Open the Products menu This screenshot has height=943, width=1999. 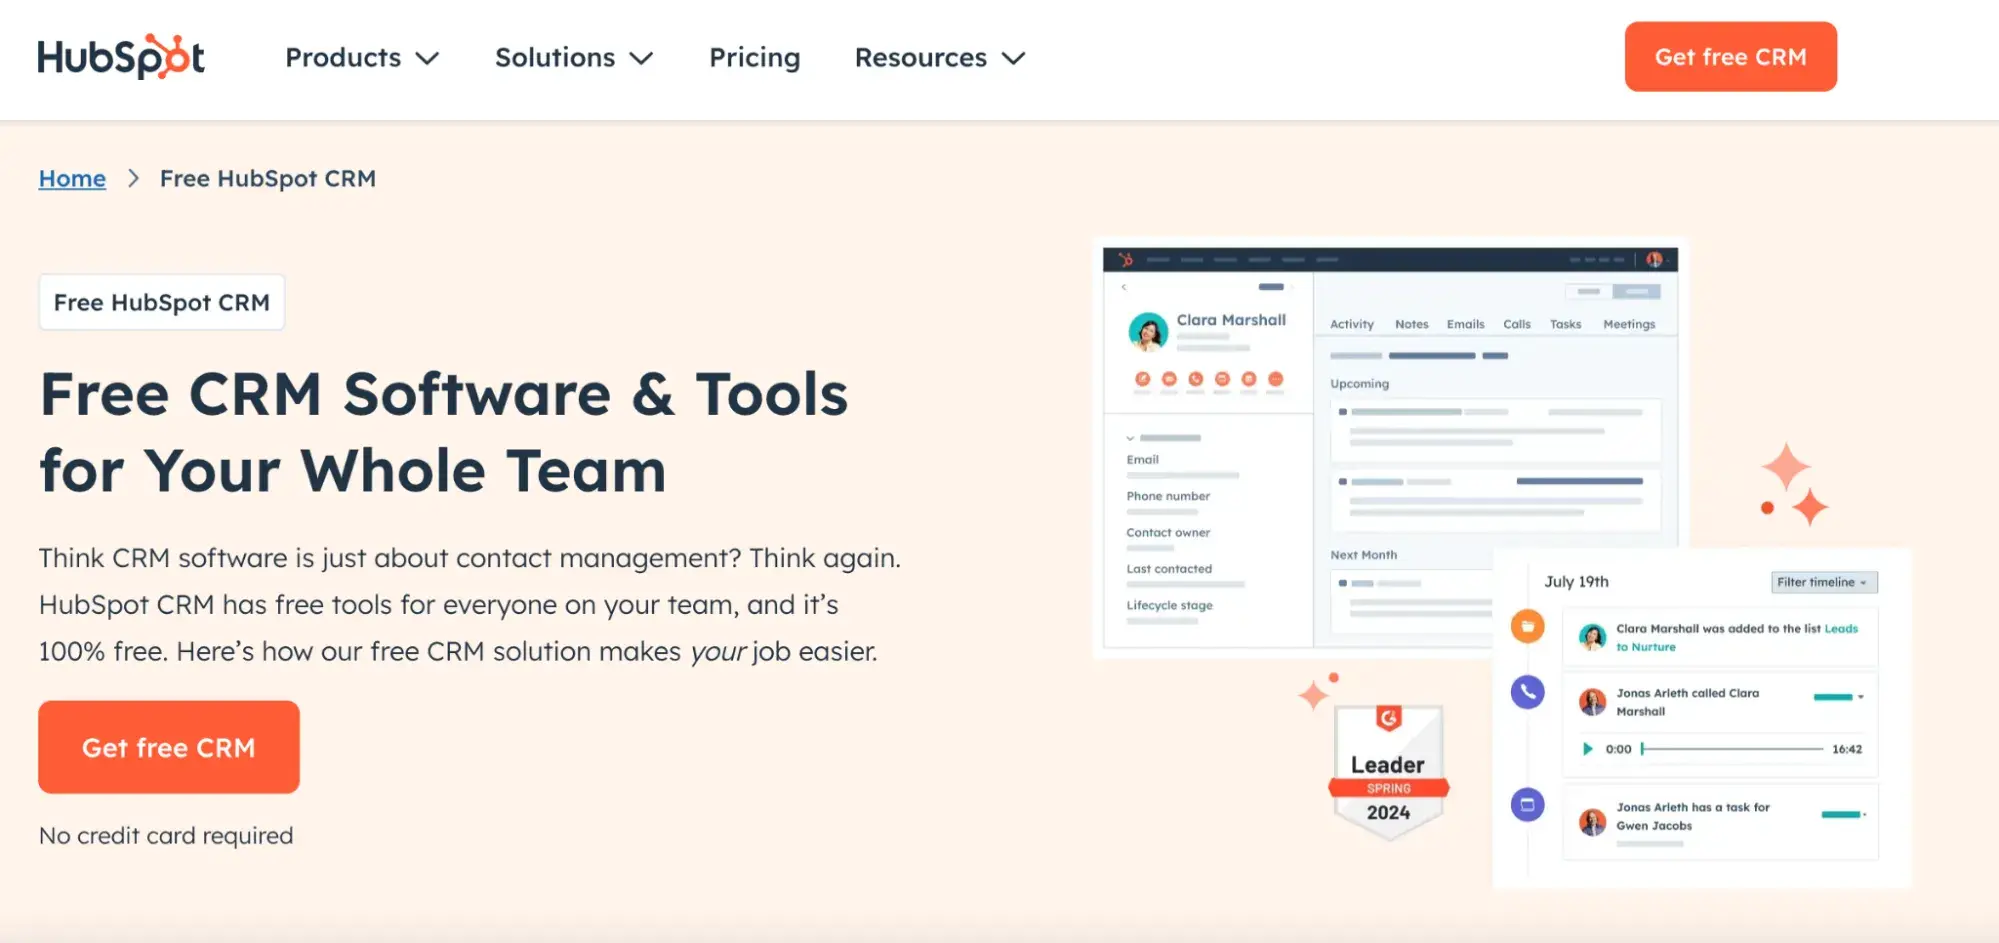click(x=362, y=58)
